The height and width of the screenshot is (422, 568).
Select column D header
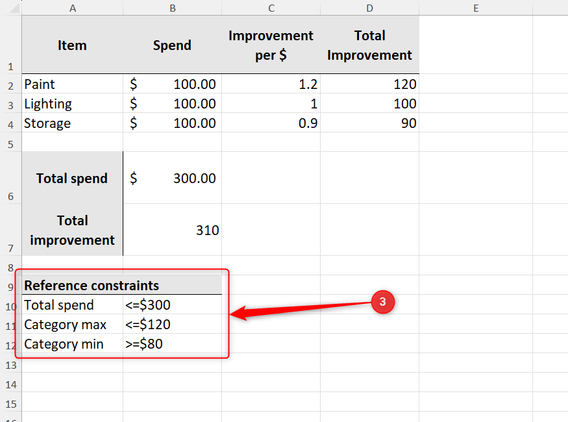[x=369, y=8]
